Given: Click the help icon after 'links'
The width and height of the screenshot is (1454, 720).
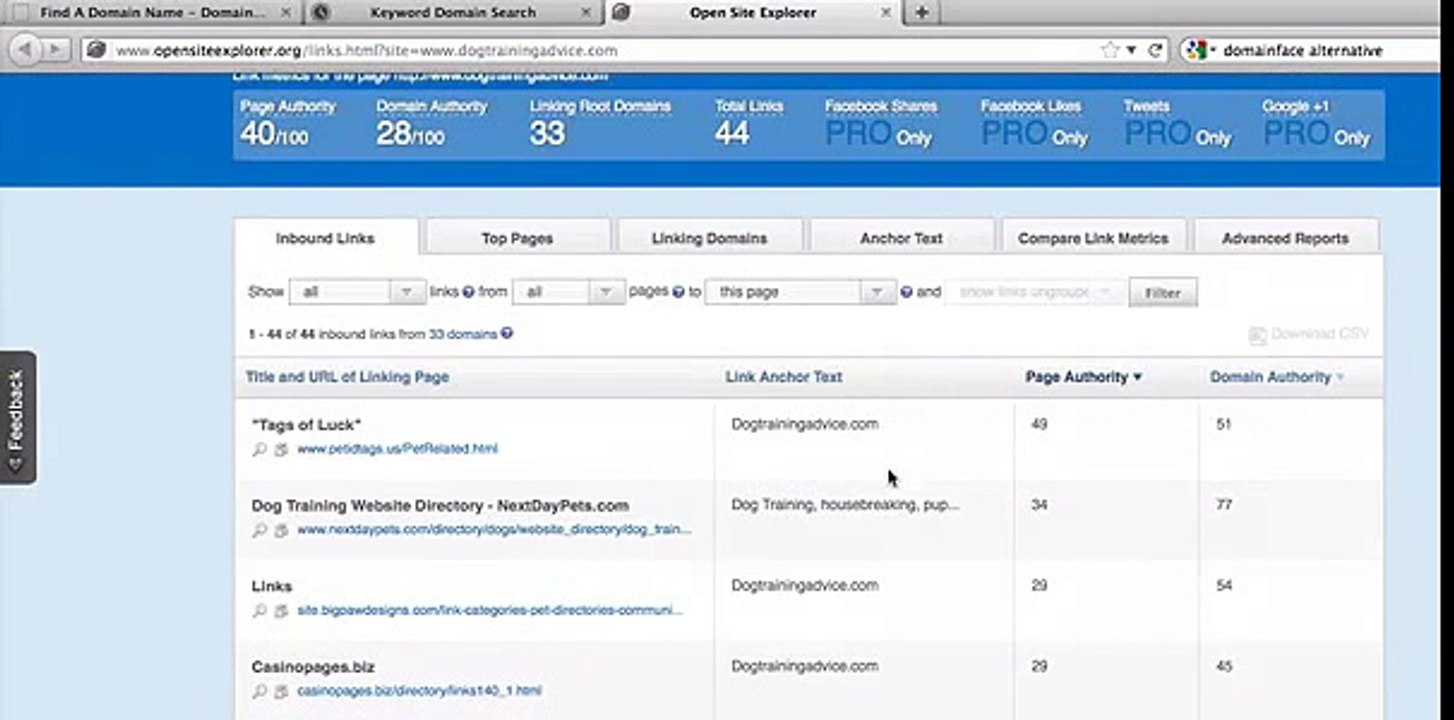Looking at the screenshot, I should [x=468, y=292].
